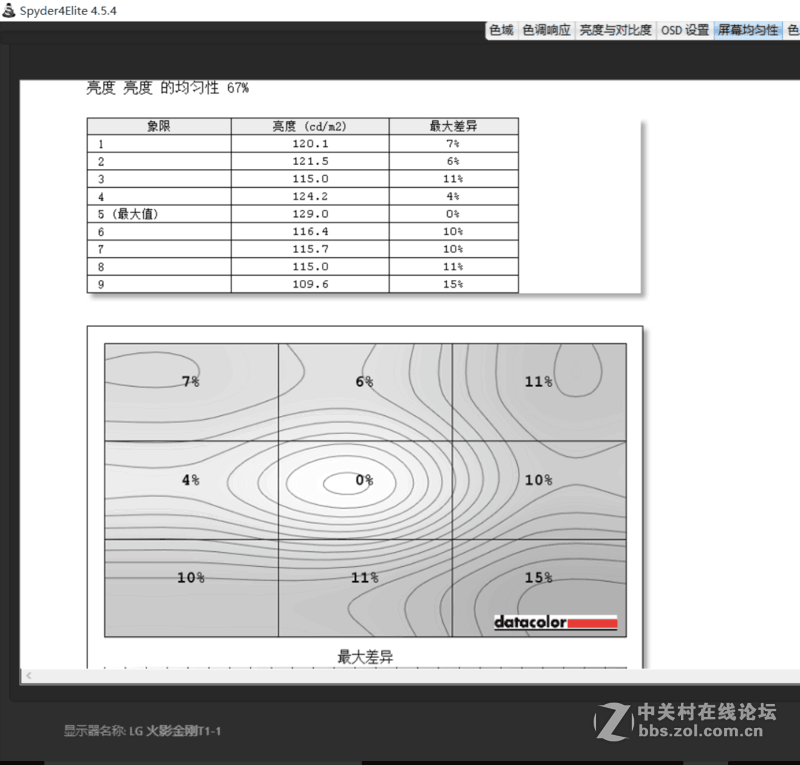800x765 pixels.
Task: Click the Spyder4Elite app icon in title bar
Action: [9, 10]
